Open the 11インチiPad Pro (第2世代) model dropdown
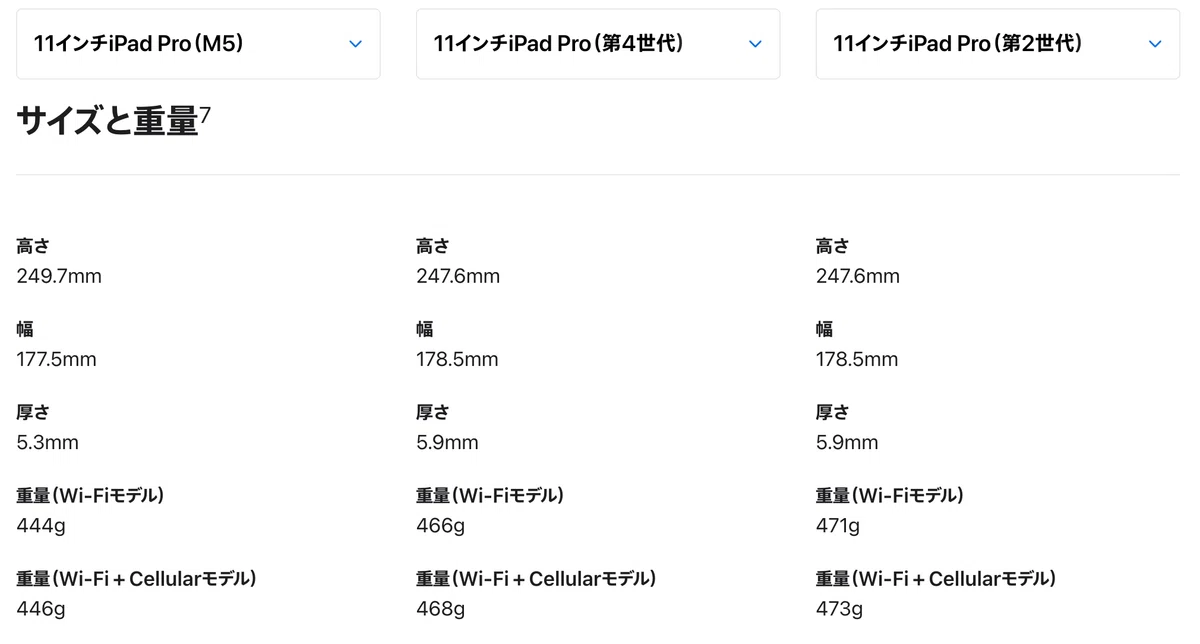The image size is (1200, 644). (998, 43)
